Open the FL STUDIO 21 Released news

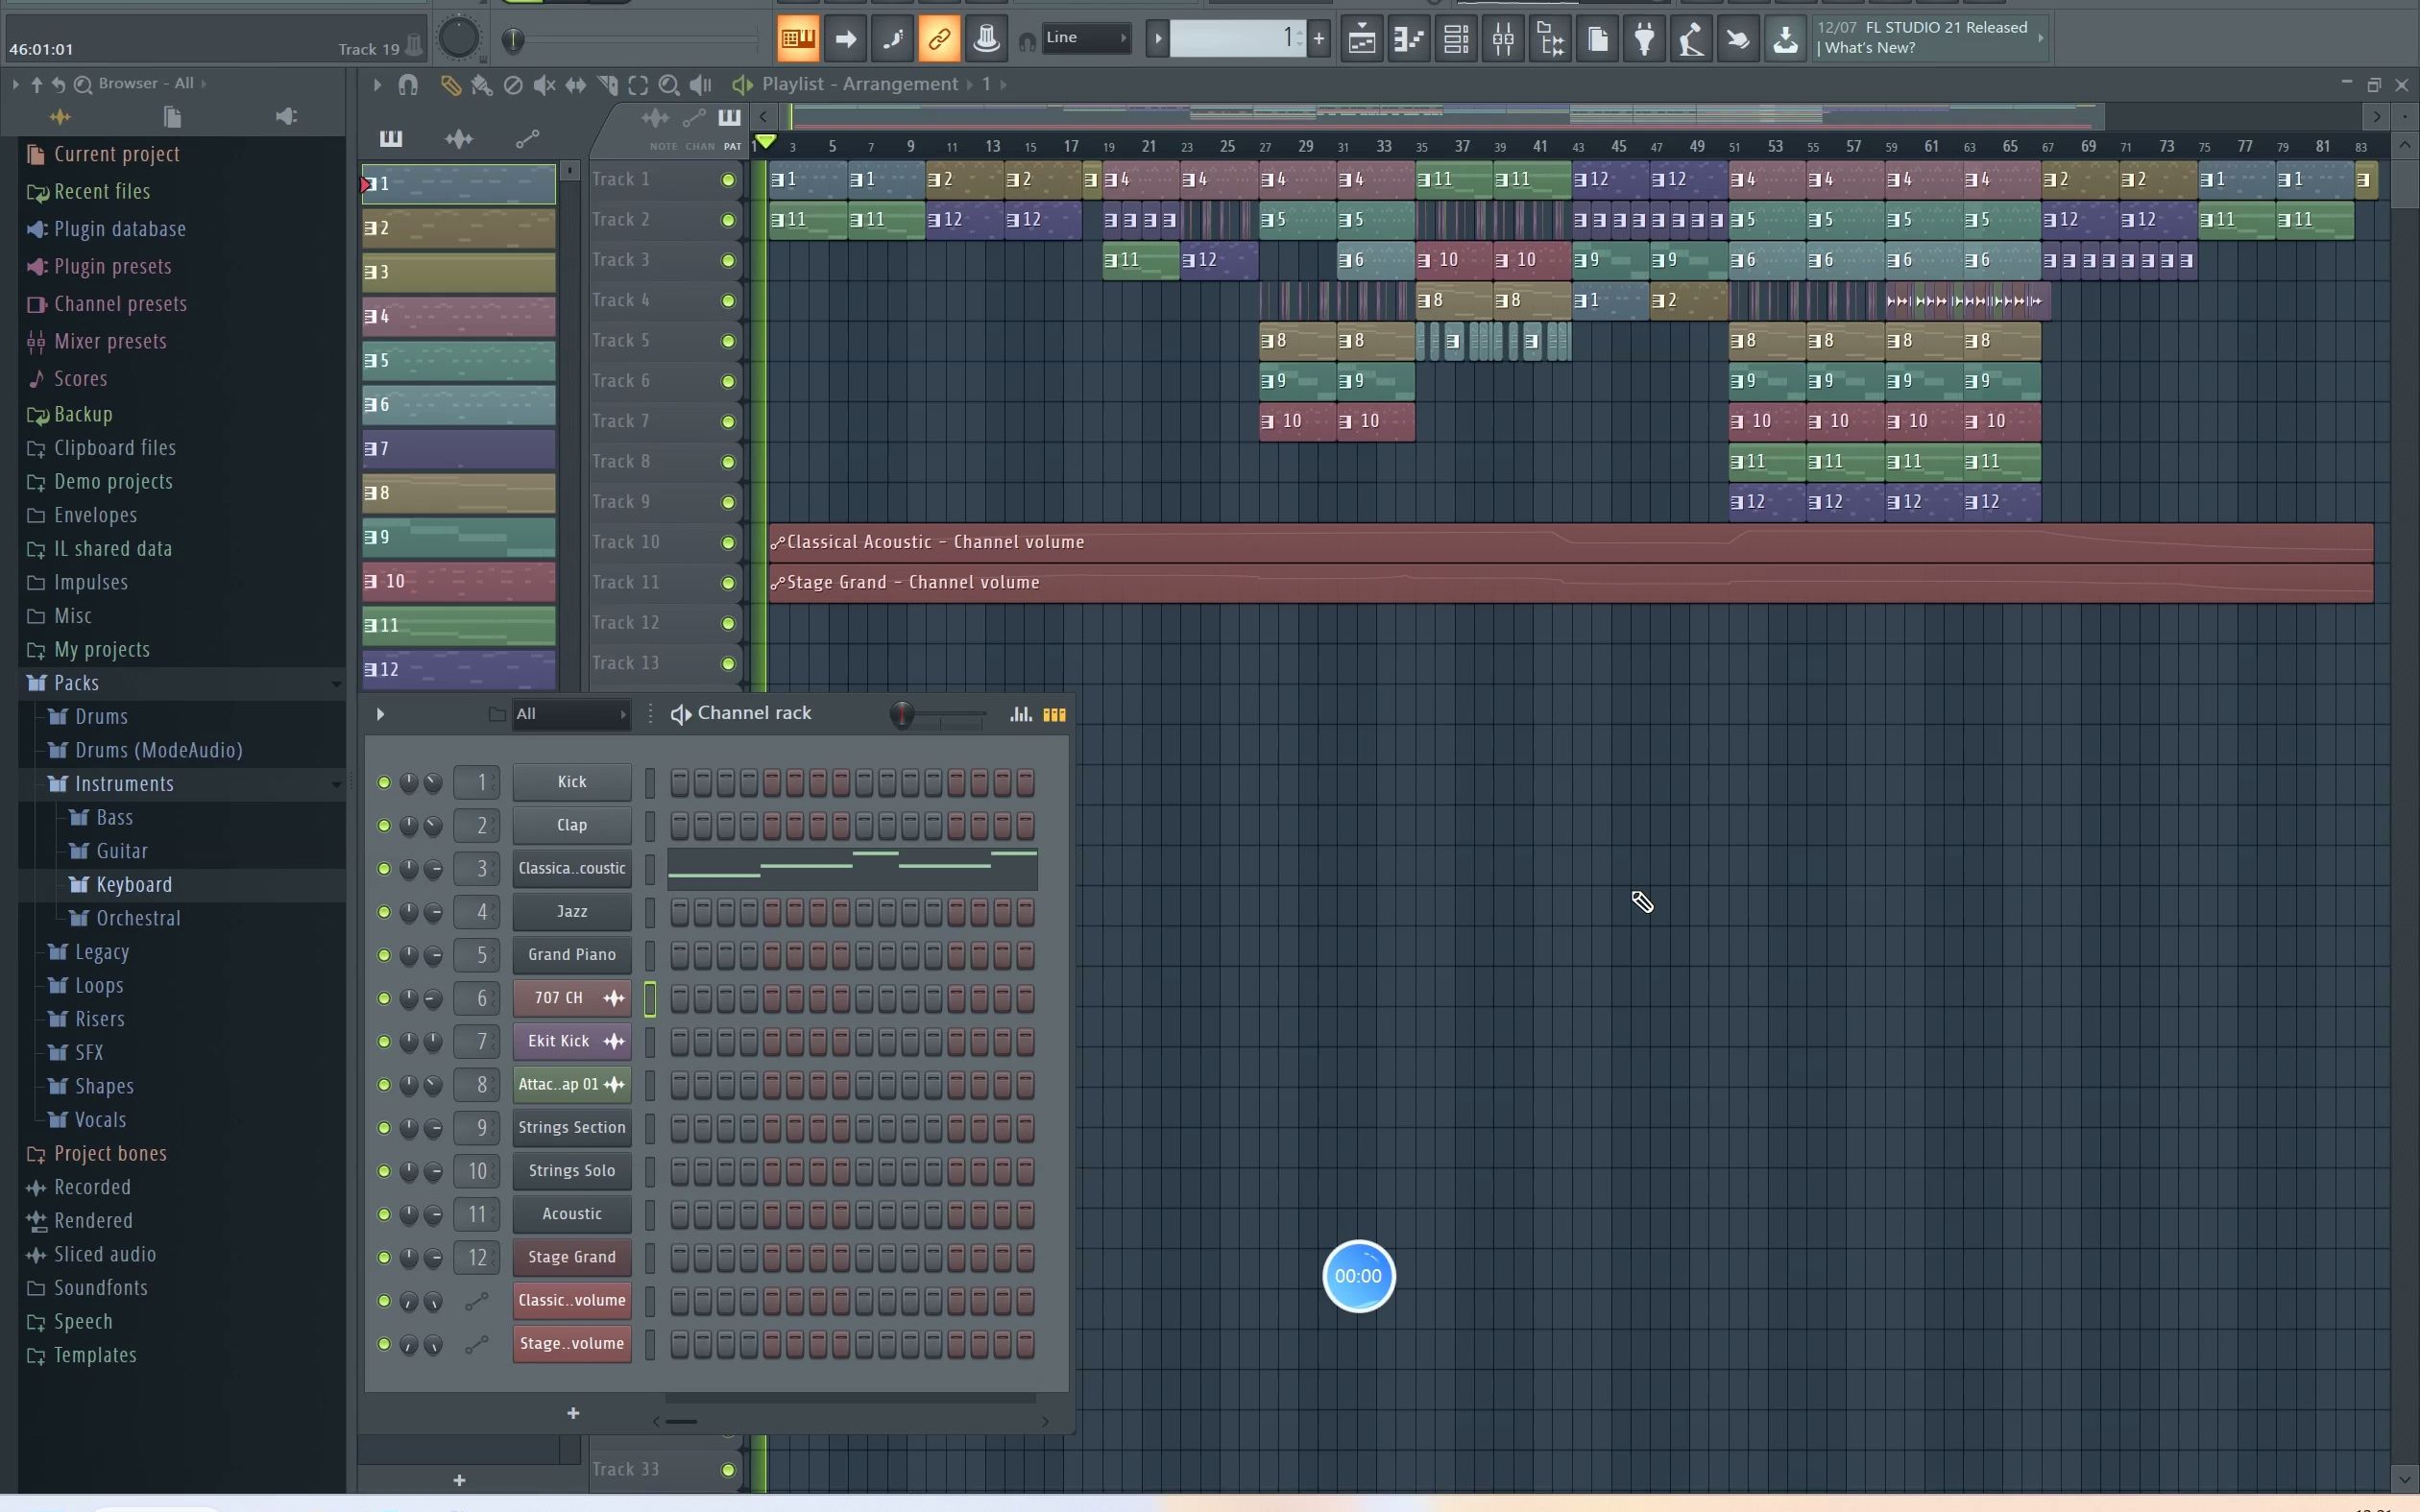pyautogui.click(x=1929, y=38)
